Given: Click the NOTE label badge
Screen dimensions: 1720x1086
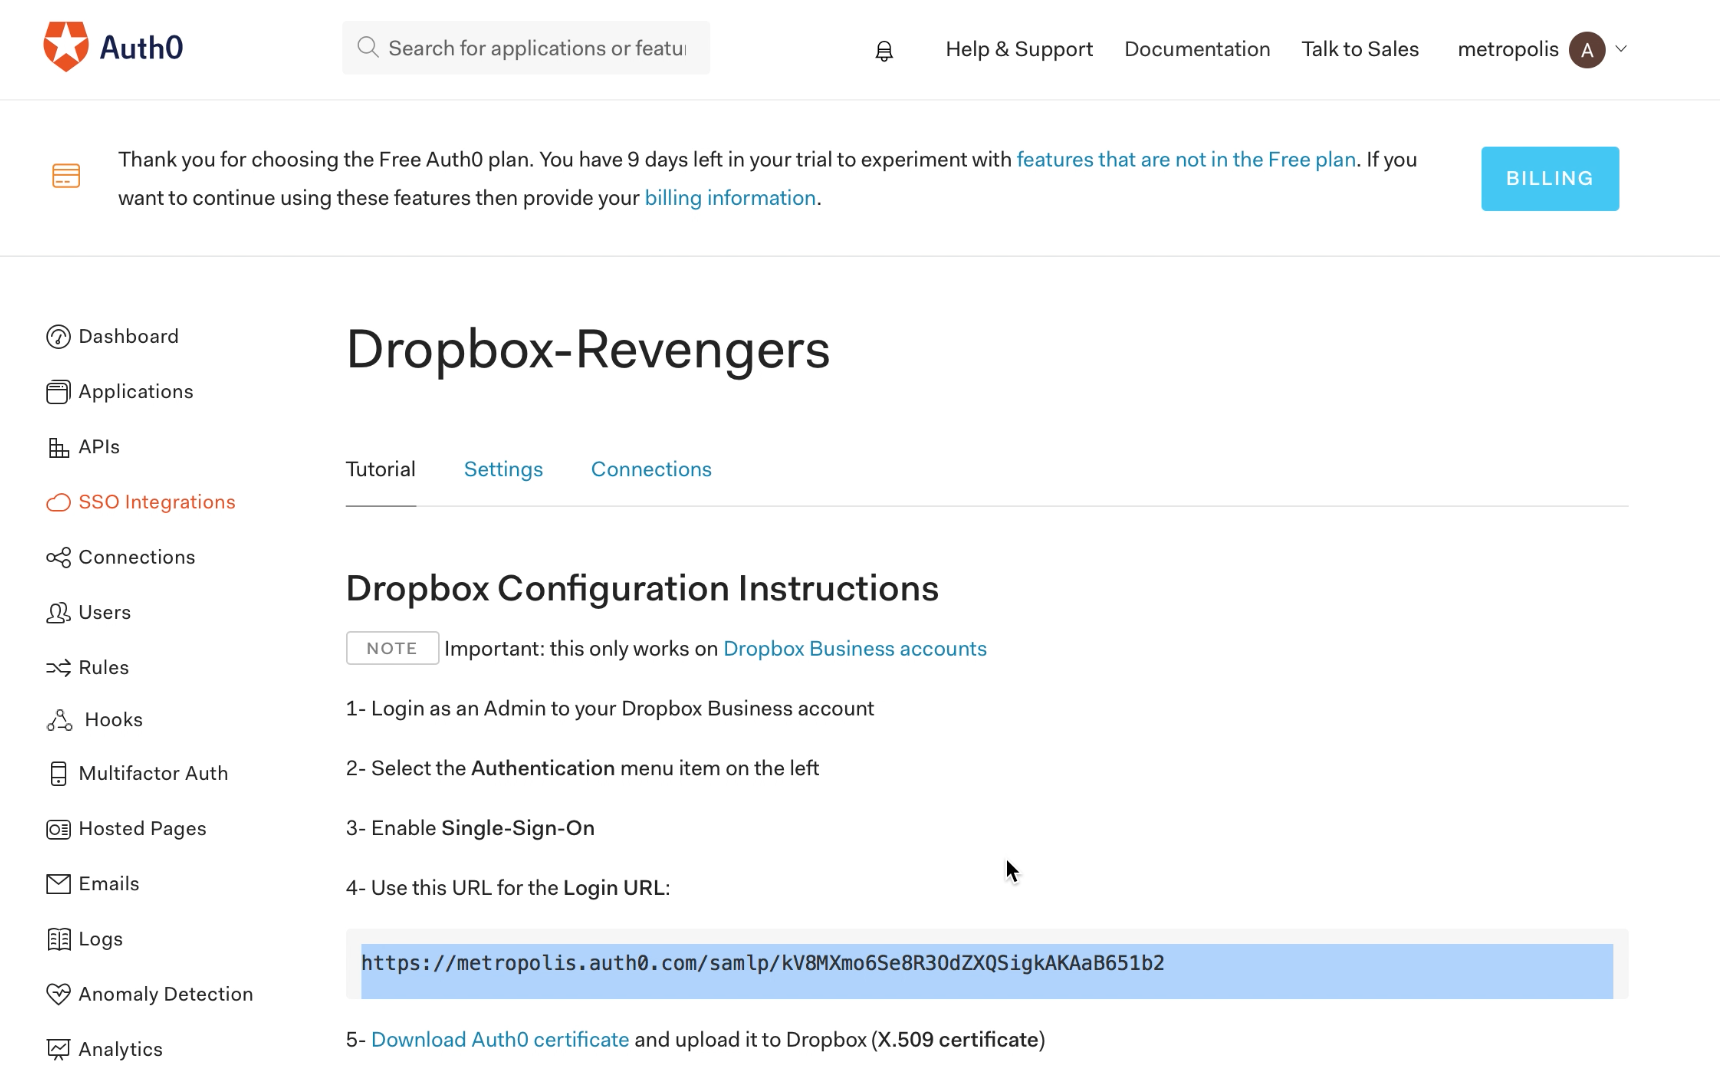Looking at the screenshot, I should pos(392,648).
